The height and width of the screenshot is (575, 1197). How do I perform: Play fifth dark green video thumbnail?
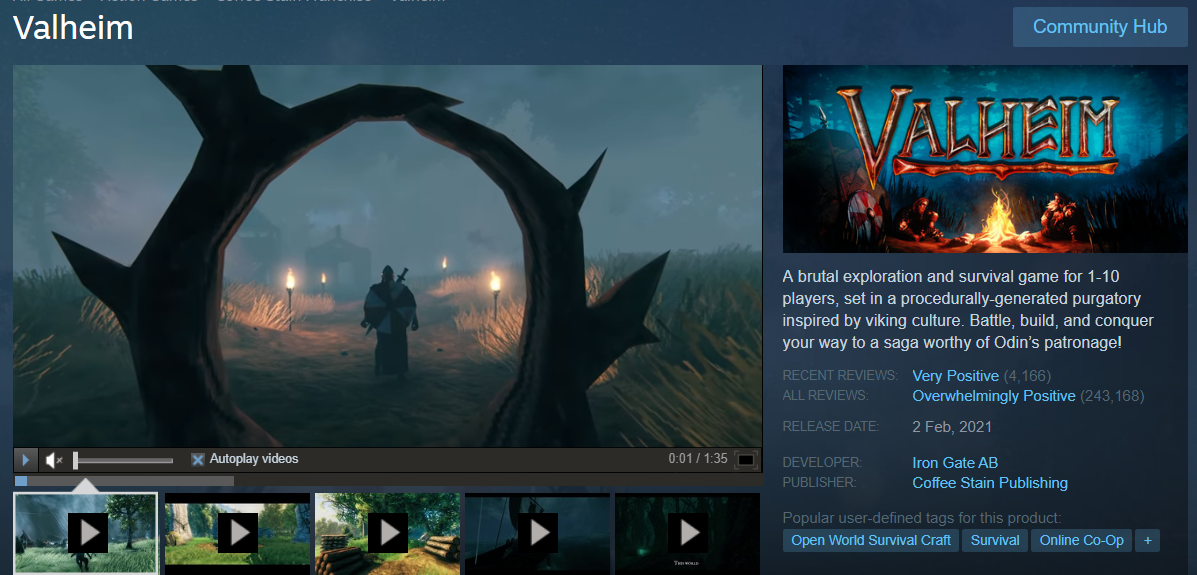pos(687,533)
